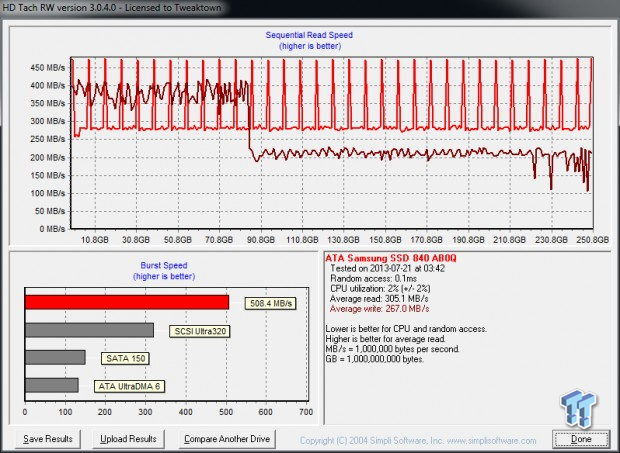Screen dimensions: 620x453
Task: Click the gray SATA 150 bar
Action: pyautogui.click(x=55, y=357)
